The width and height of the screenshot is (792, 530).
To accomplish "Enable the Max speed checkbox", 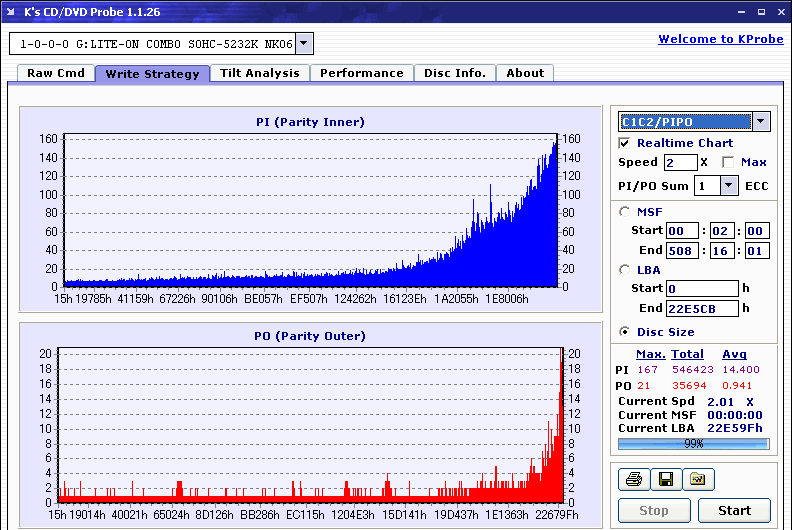I will 728,162.
